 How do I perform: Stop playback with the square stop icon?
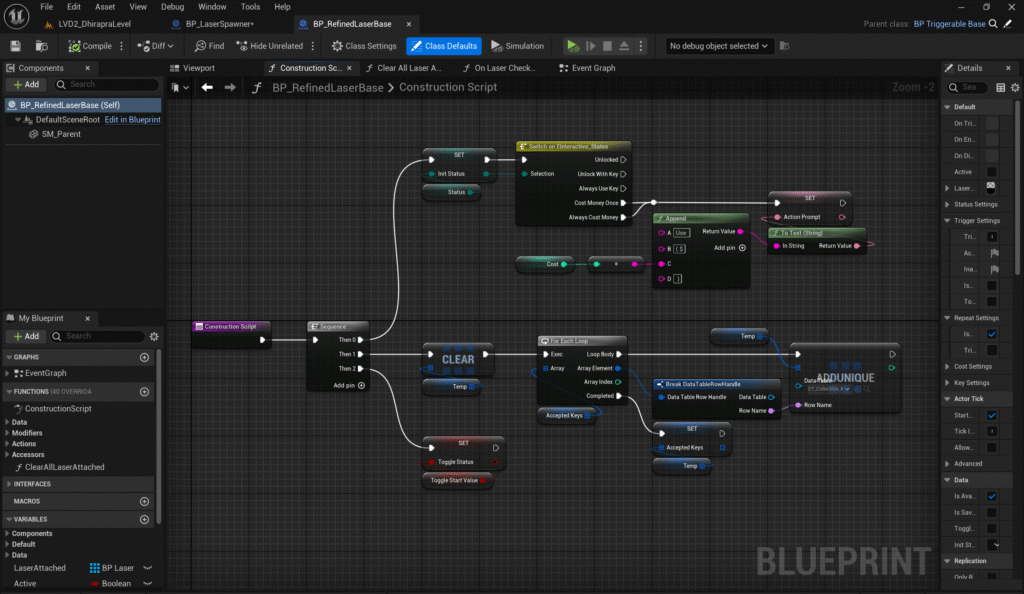click(x=607, y=46)
